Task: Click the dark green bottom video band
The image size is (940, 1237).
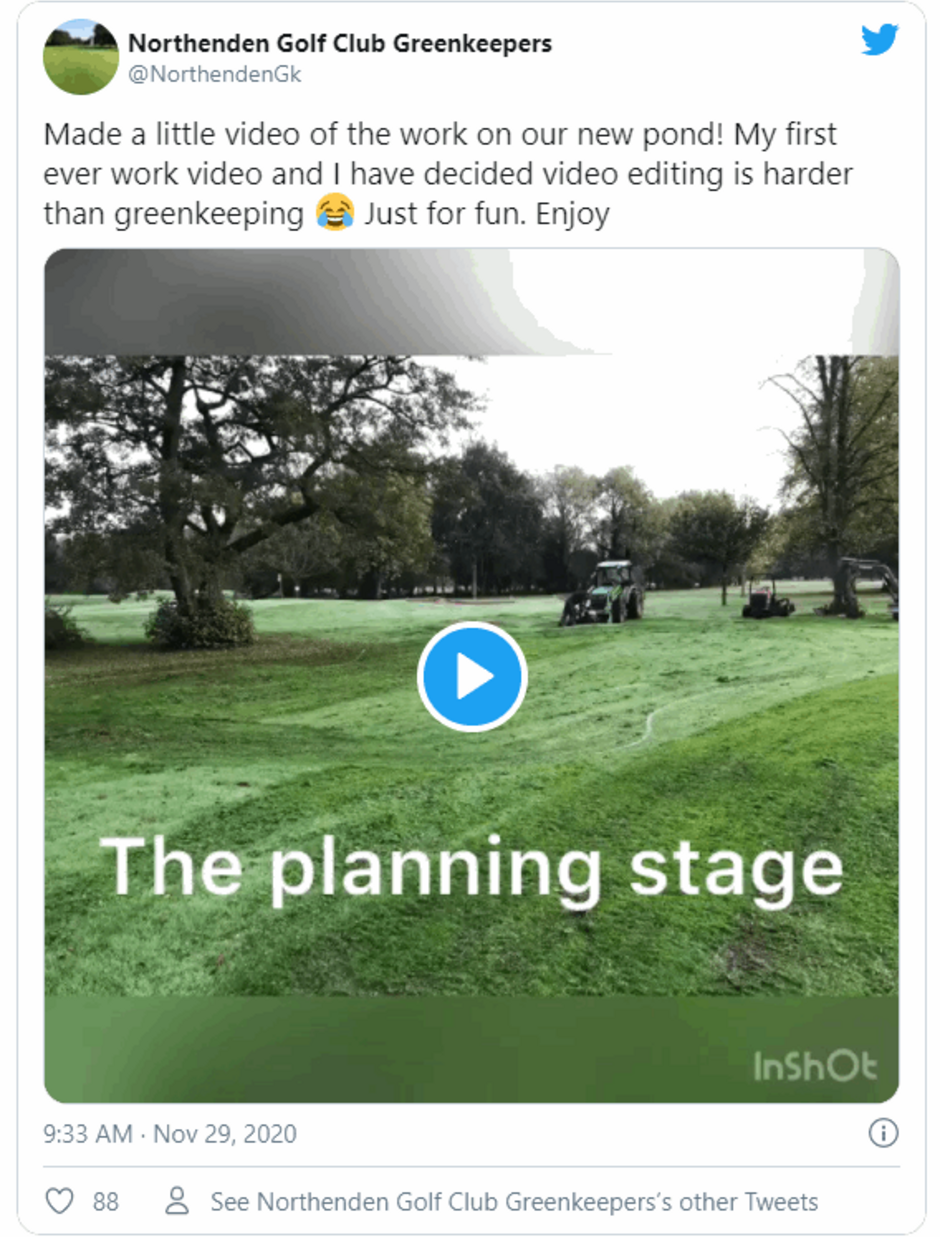Action: point(472,1049)
